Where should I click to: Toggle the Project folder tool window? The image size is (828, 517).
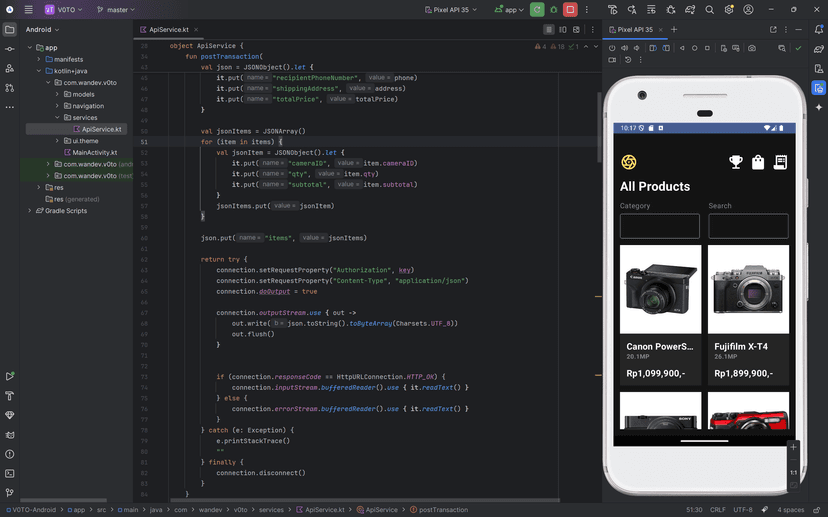pos(10,30)
